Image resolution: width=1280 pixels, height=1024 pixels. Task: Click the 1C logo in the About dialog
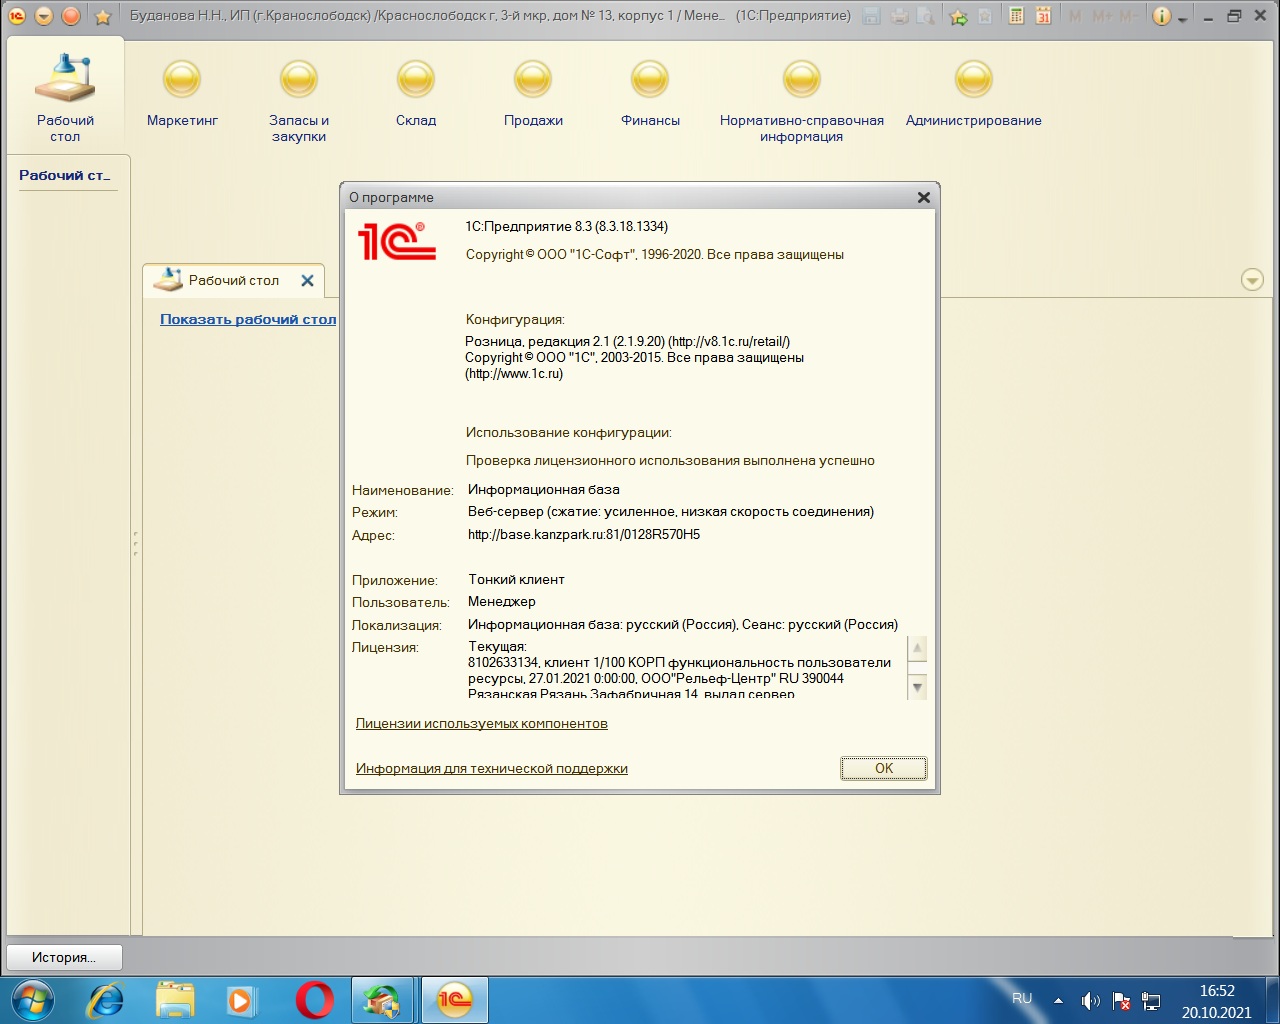point(397,241)
